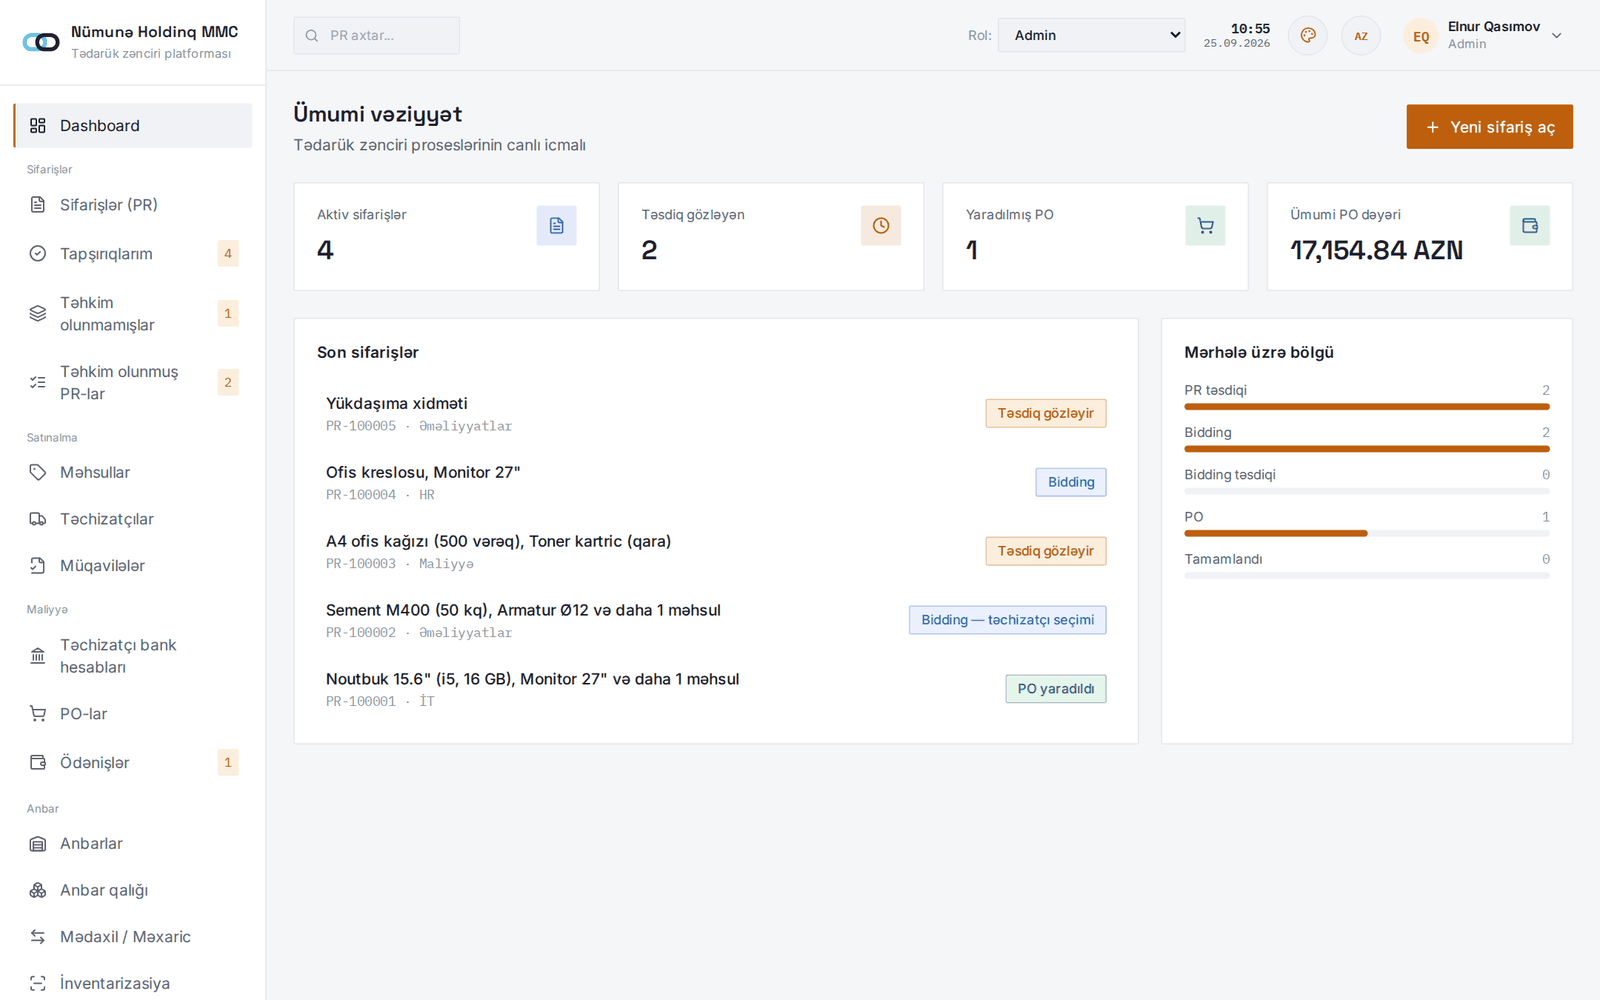Open the theme palette icon
This screenshot has width=1600, height=1000.
(1308, 36)
